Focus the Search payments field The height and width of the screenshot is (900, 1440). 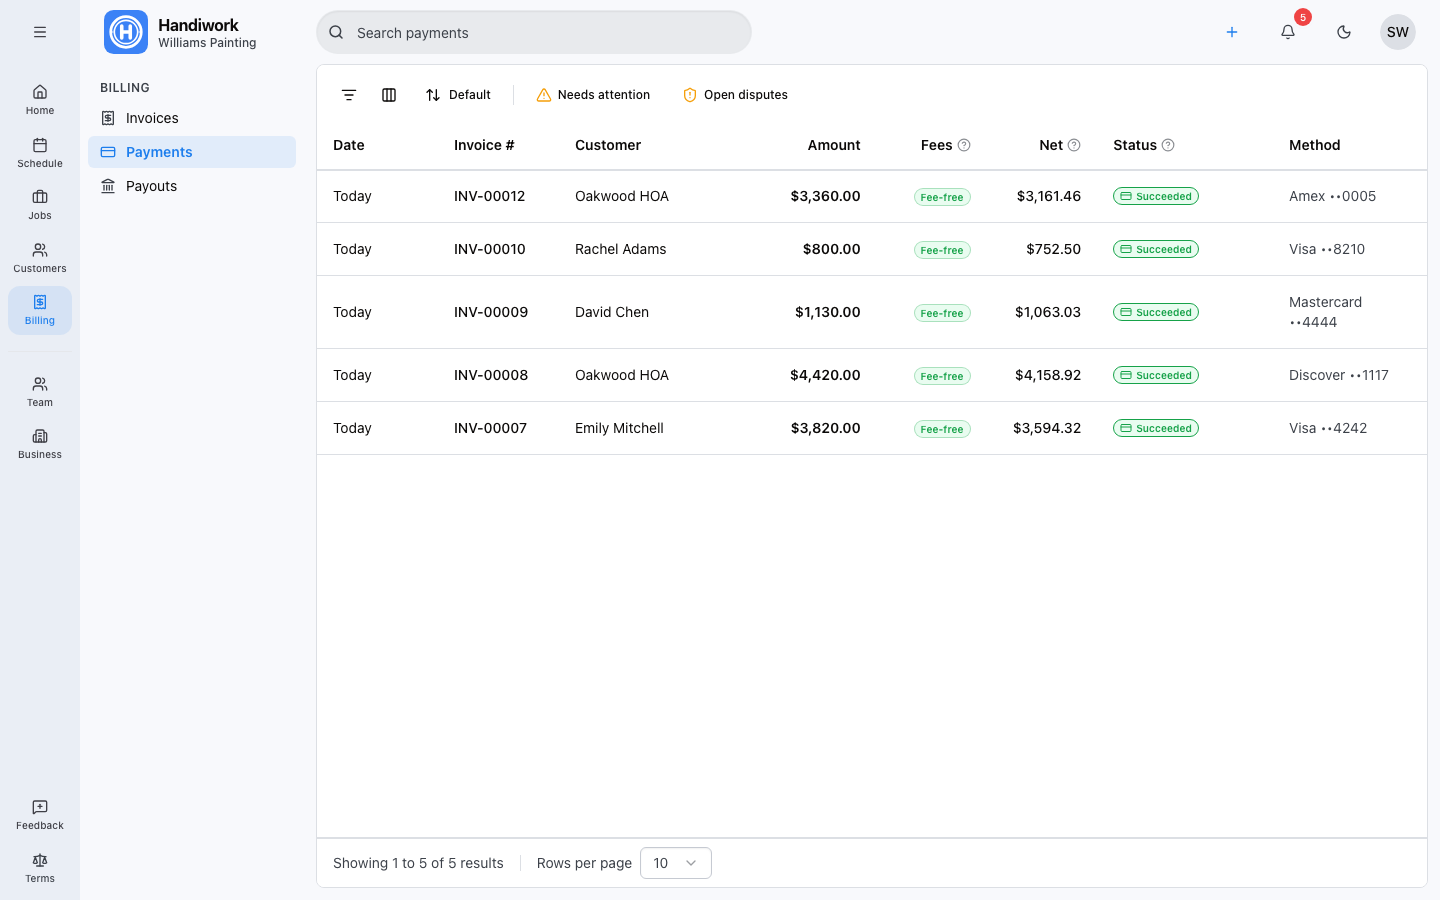534,32
